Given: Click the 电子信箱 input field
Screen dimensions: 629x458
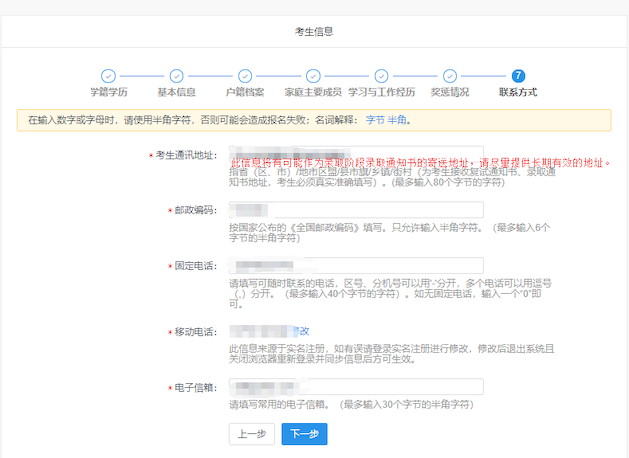Looking at the screenshot, I should (x=355, y=387).
